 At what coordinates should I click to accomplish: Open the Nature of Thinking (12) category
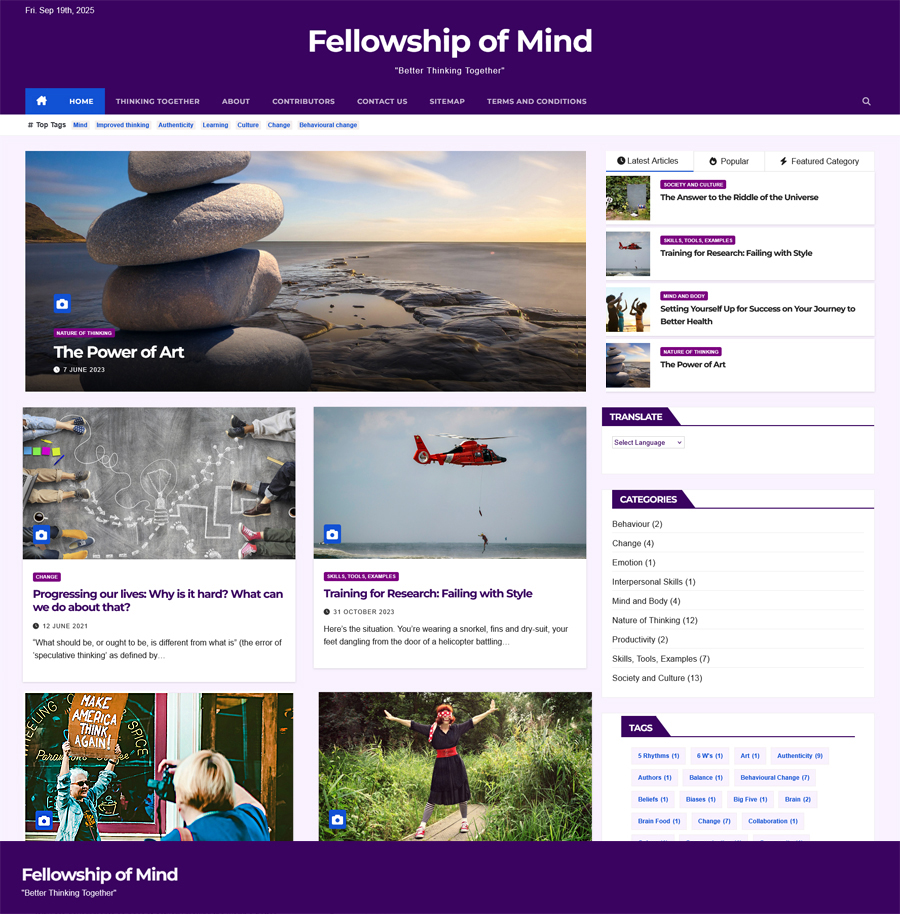(655, 620)
